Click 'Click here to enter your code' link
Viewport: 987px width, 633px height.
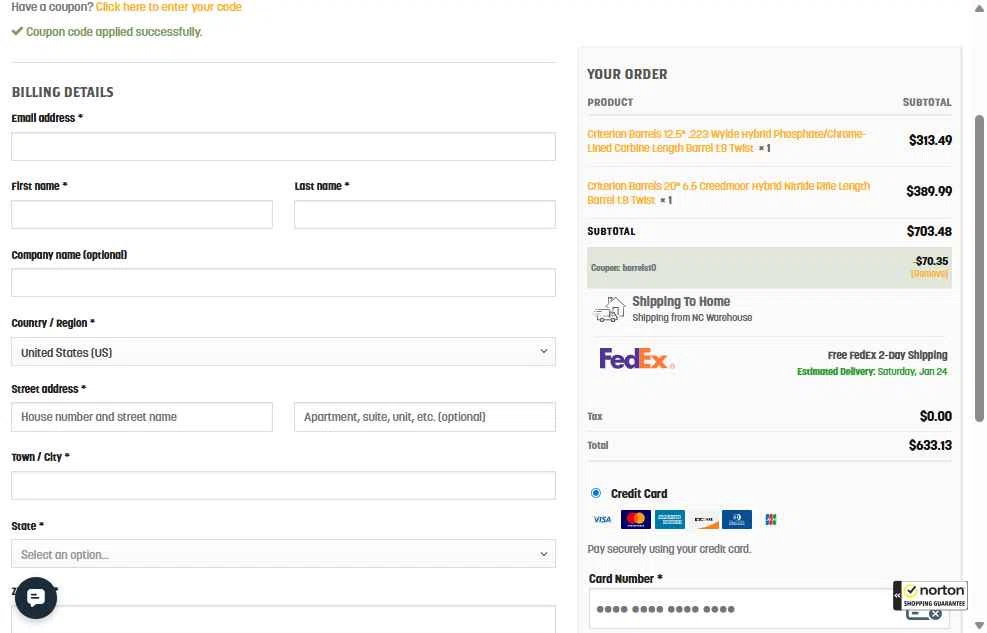(169, 7)
